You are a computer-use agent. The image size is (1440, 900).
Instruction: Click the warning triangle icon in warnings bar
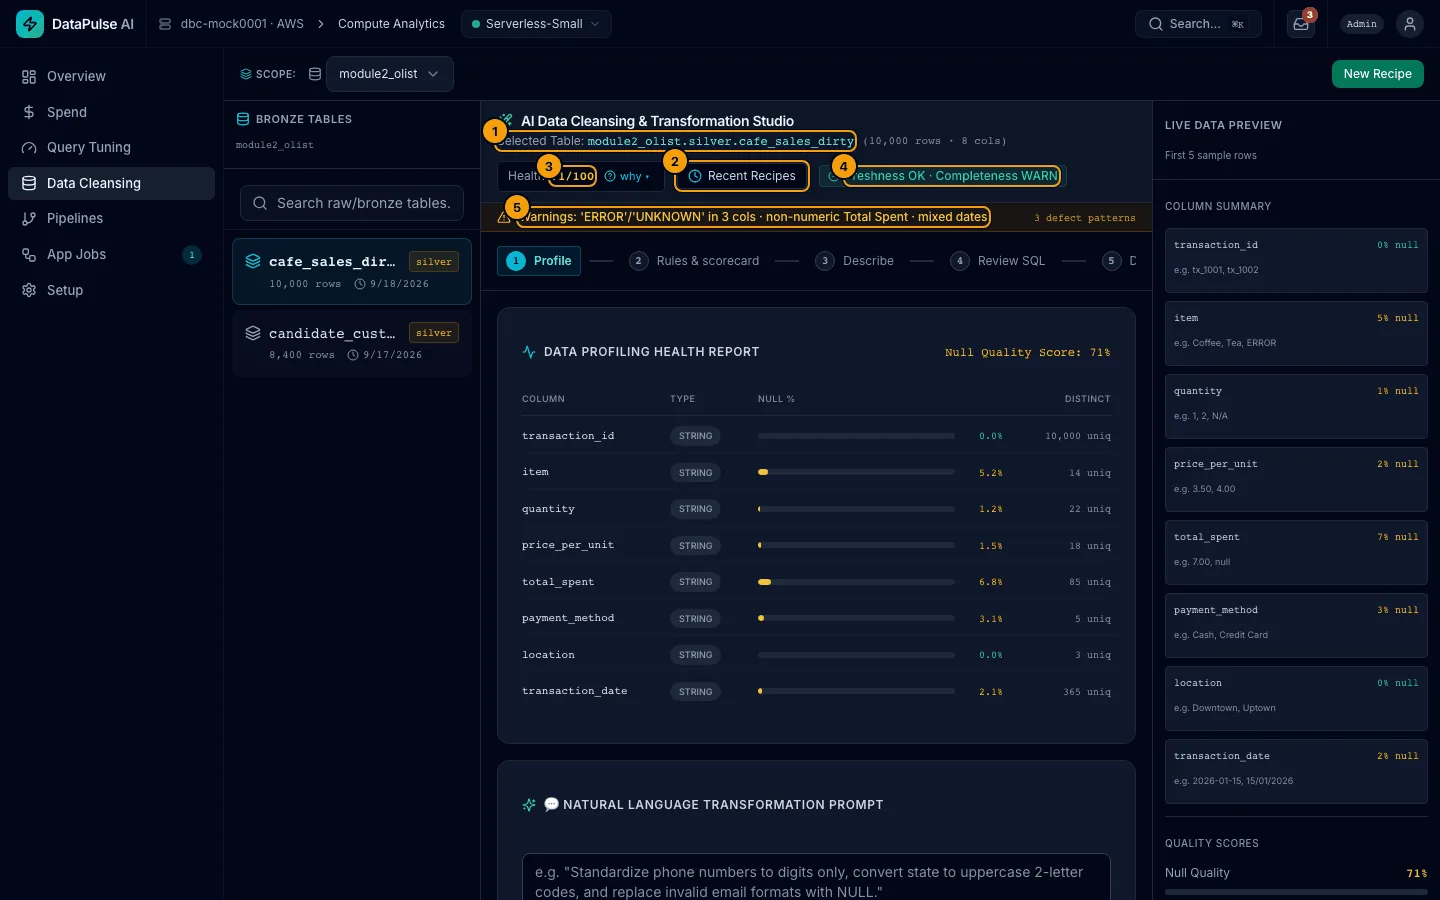(x=504, y=217)
